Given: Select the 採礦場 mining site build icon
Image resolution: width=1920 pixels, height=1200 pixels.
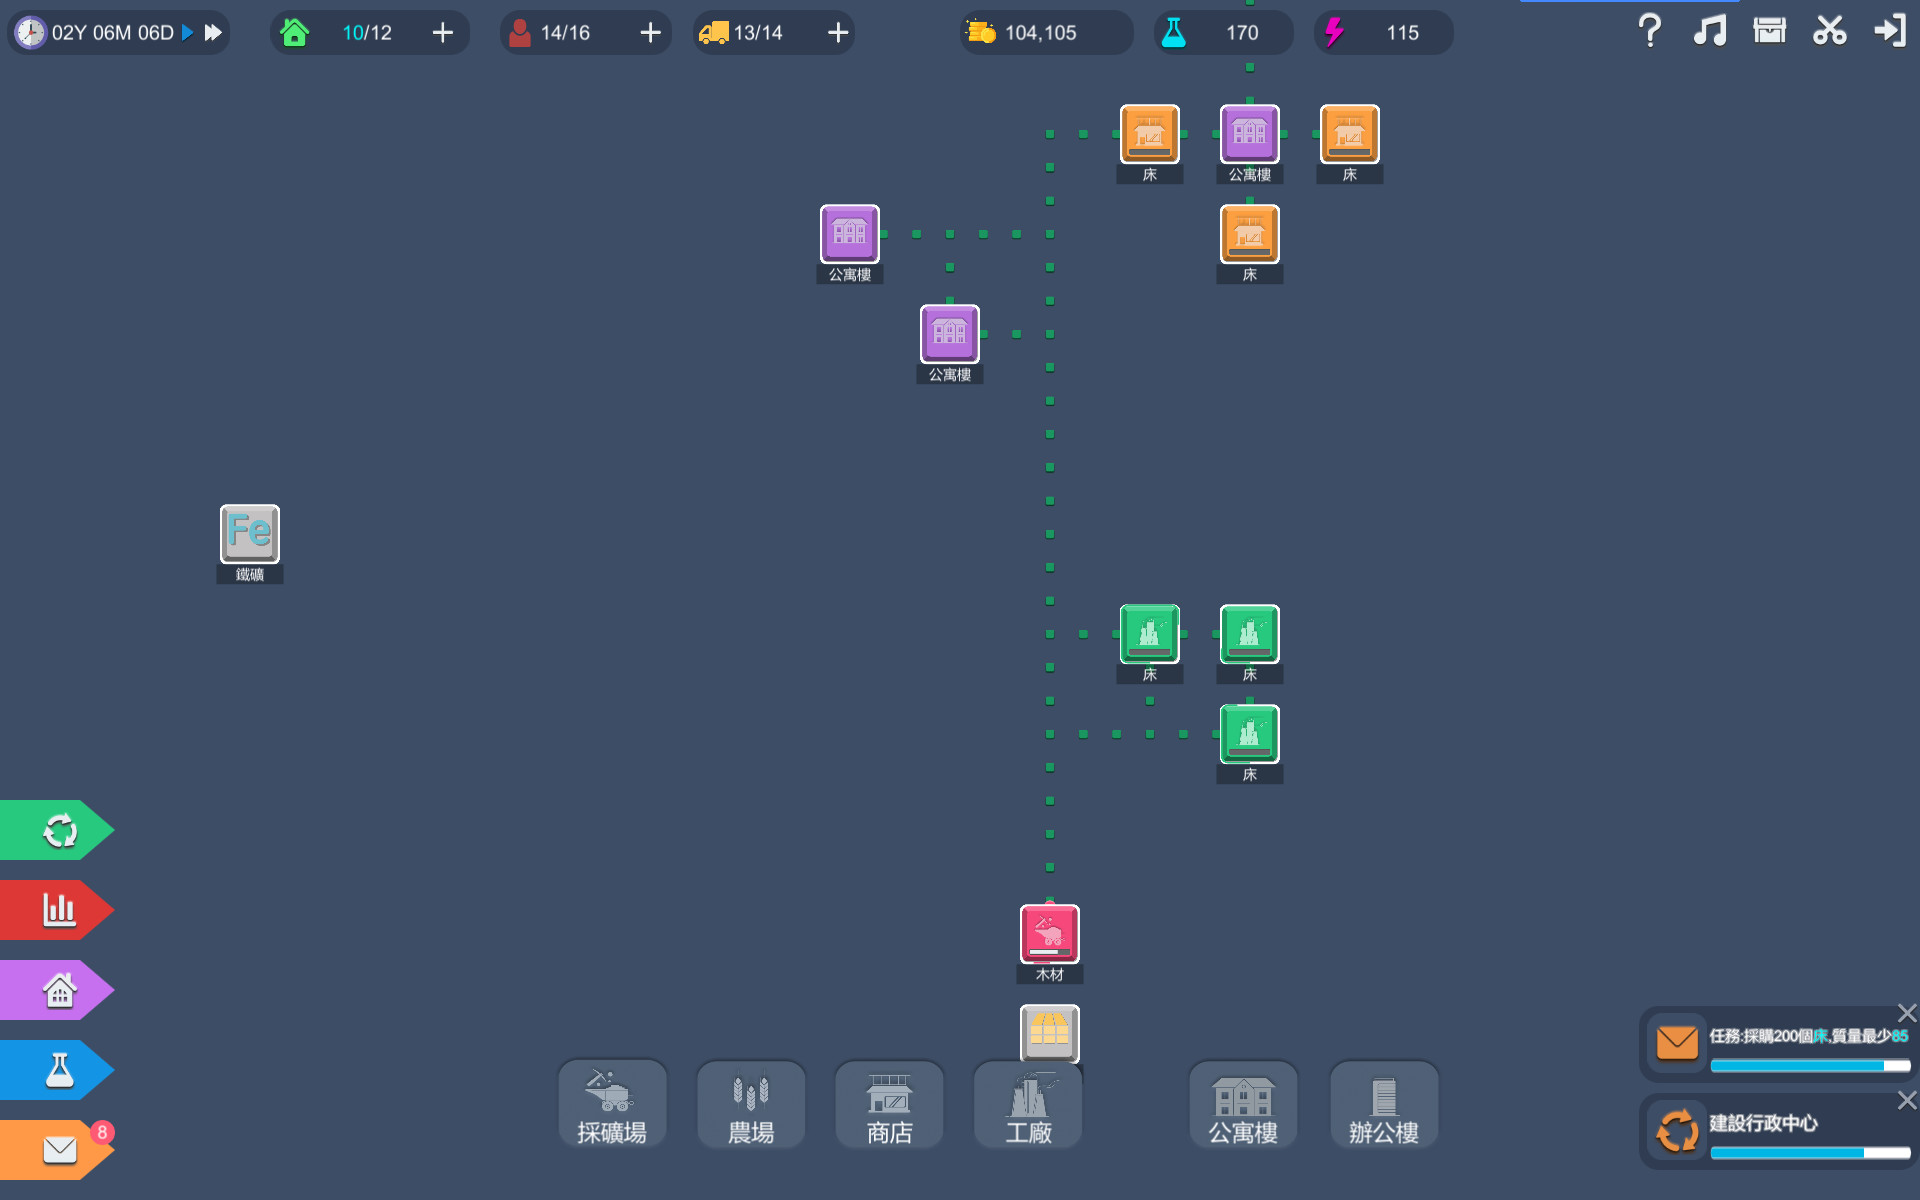Looking at the screenshot, I should [x=611, y=1105].
